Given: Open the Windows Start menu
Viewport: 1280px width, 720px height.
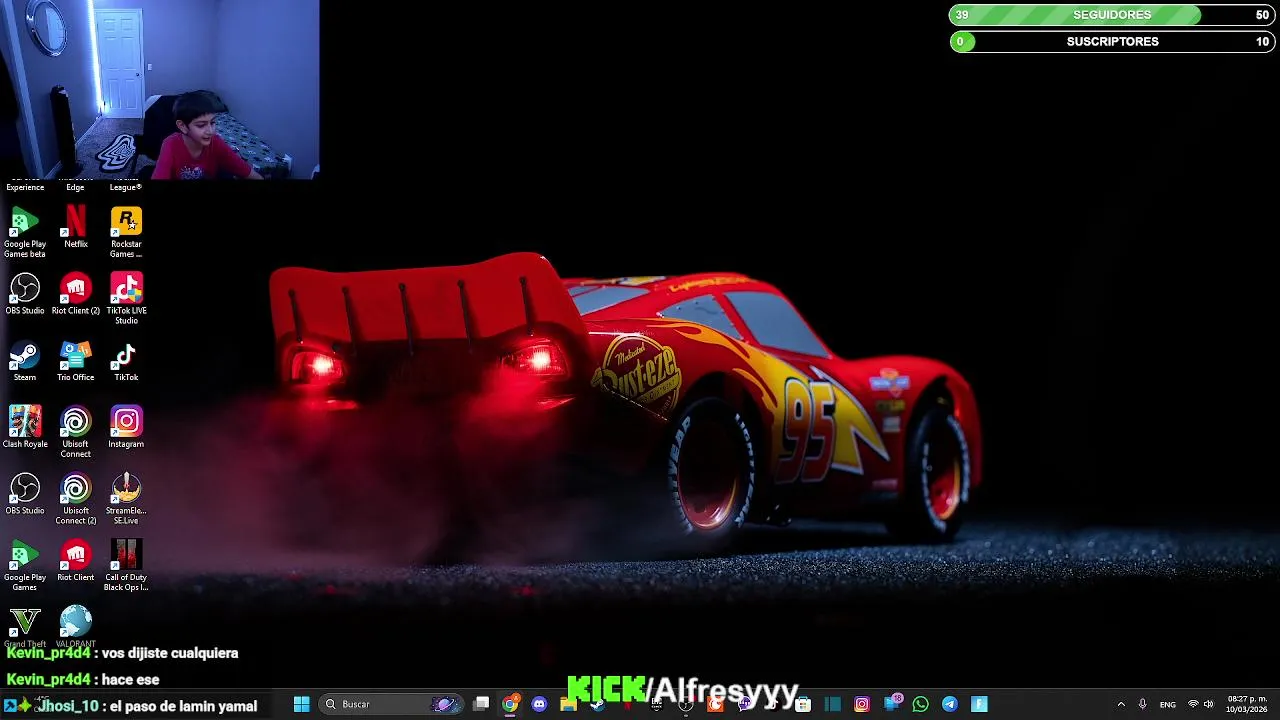Looking at the screenshot, I should (301, 704).
